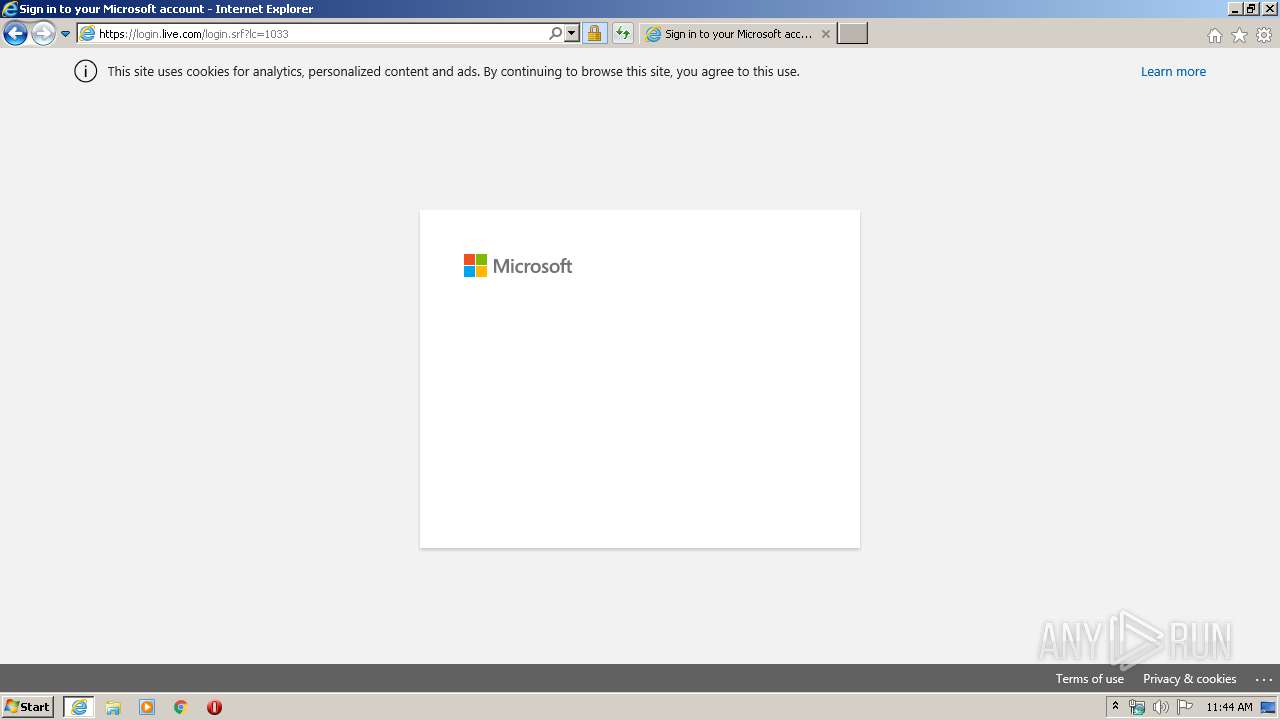The width and height of the screenshot is (1280, 720).
Task: Click the network tray icon
Action: pyautogui.click(x=1137, y=707)
